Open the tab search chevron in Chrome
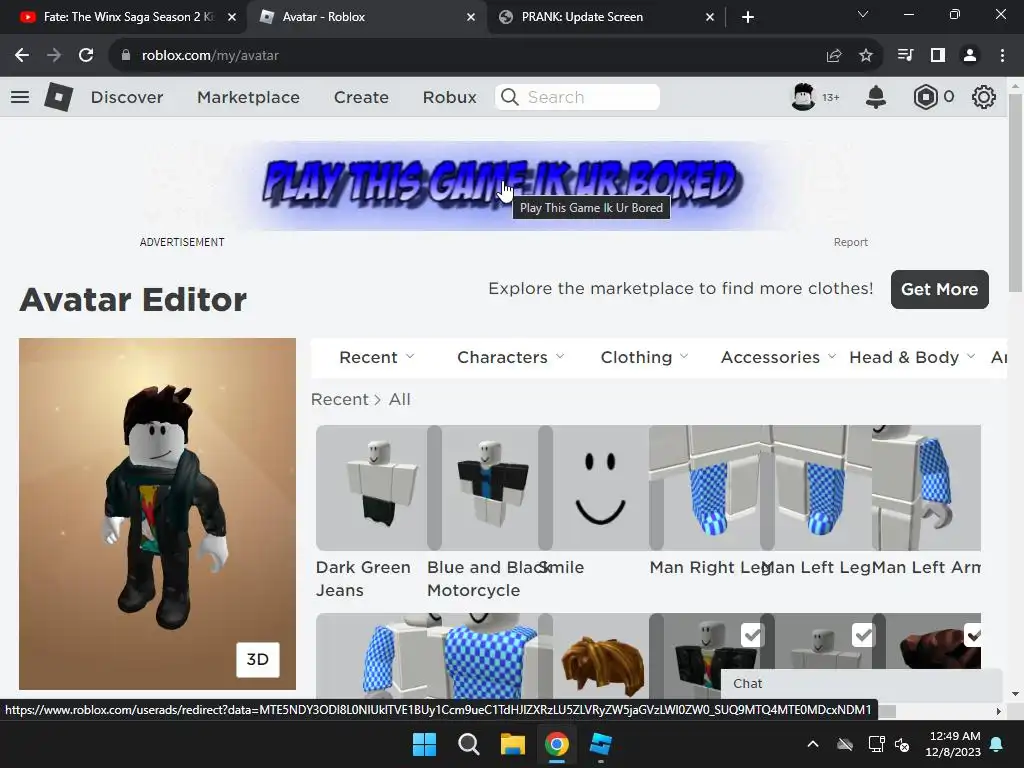The width and height of the screenshot is (1024, 768). click(863, 14)
